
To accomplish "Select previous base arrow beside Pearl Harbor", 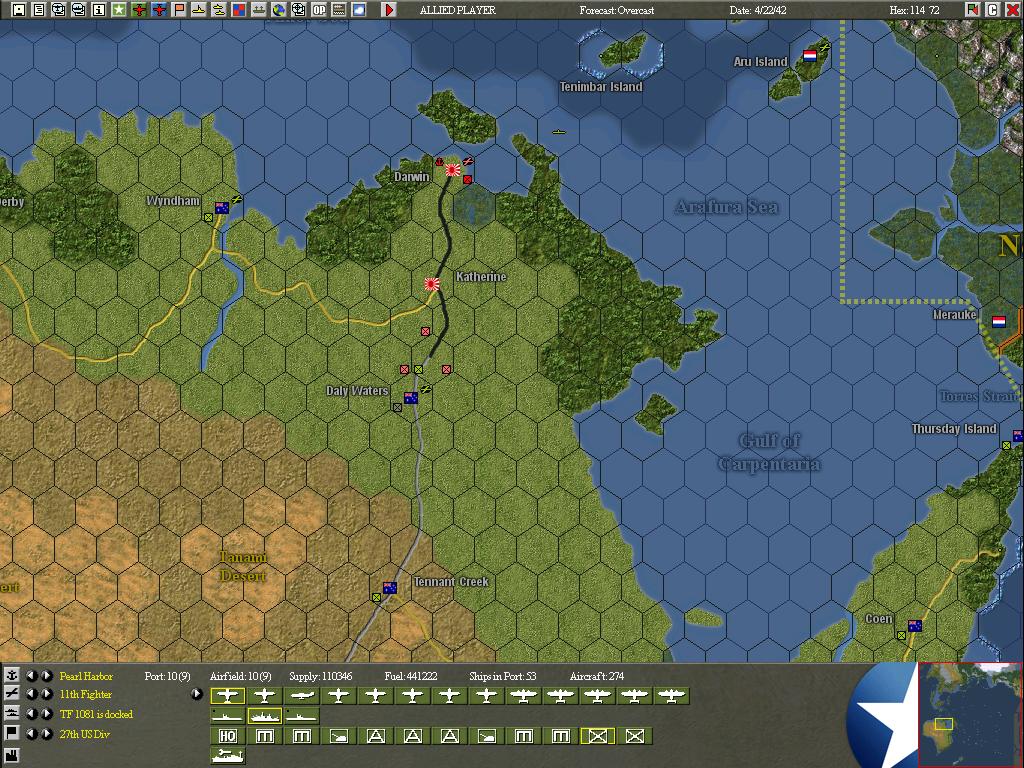I will pos(31,676).
